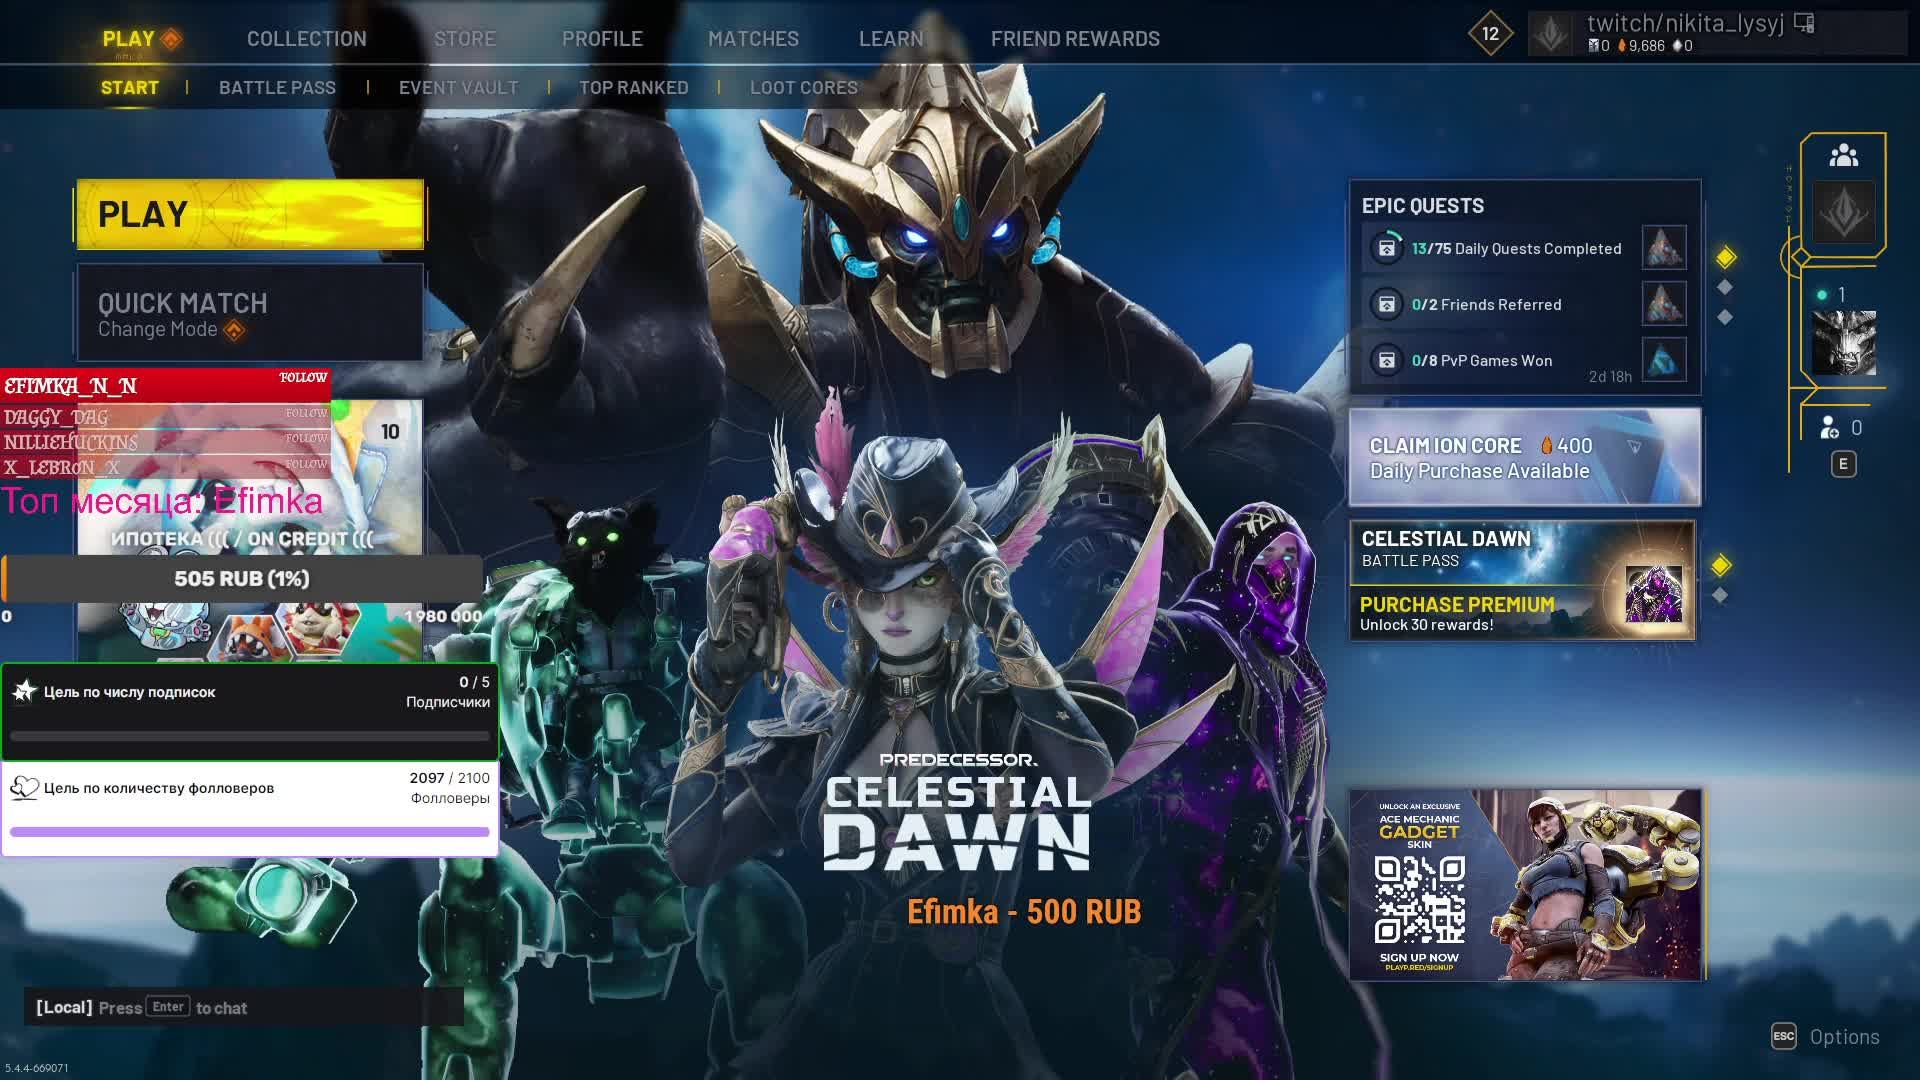Click FOLLOW next to DAGGY_DAG
1920x1080 pixels.
(306, 413)
